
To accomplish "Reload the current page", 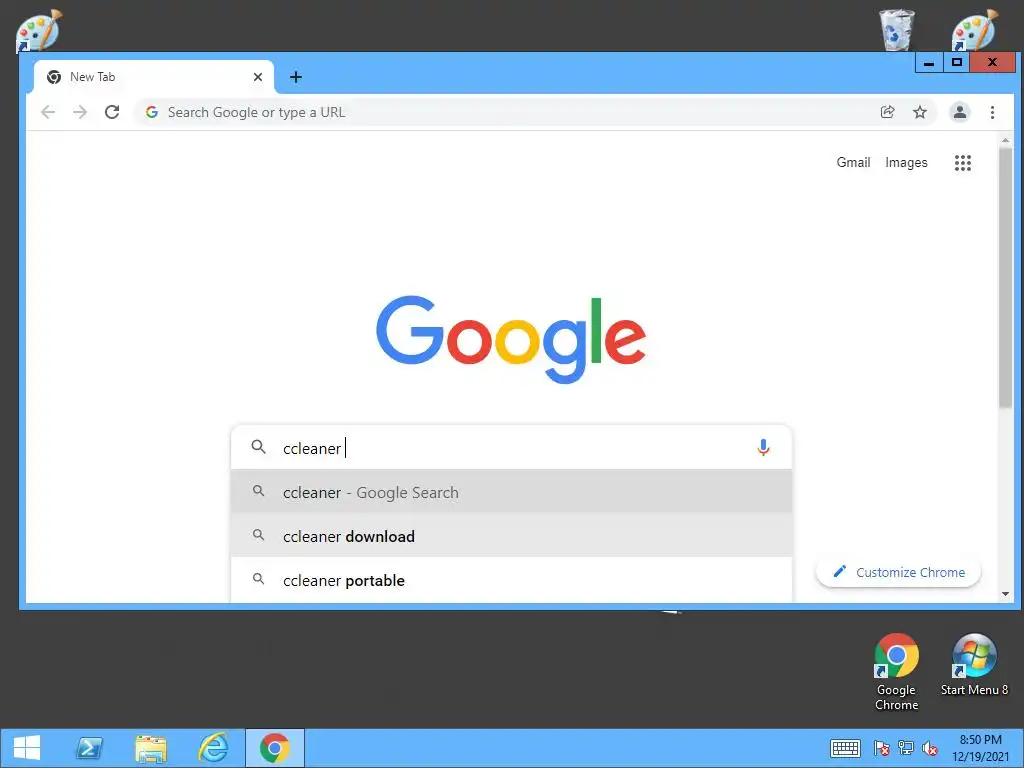I will pyautogui.click(x=112, y=112).
